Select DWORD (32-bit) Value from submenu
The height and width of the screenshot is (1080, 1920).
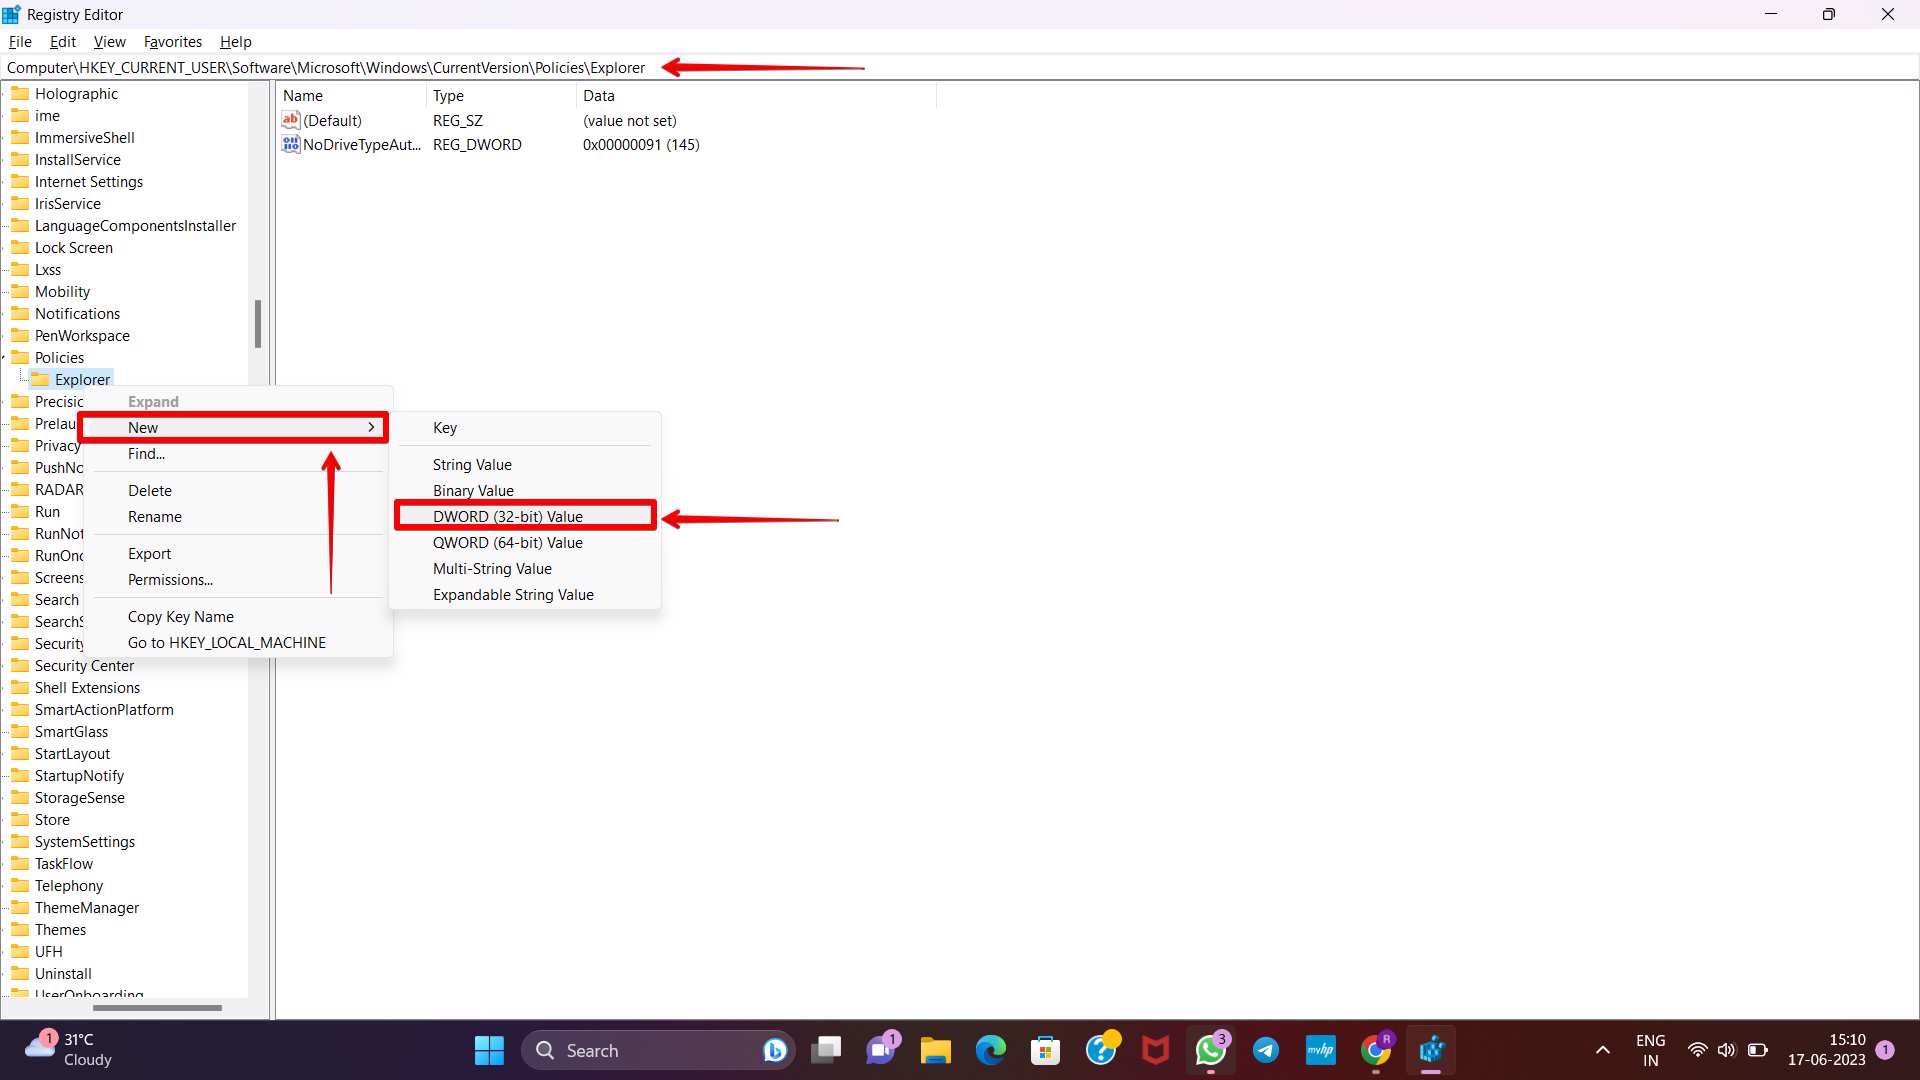(523, 516)
